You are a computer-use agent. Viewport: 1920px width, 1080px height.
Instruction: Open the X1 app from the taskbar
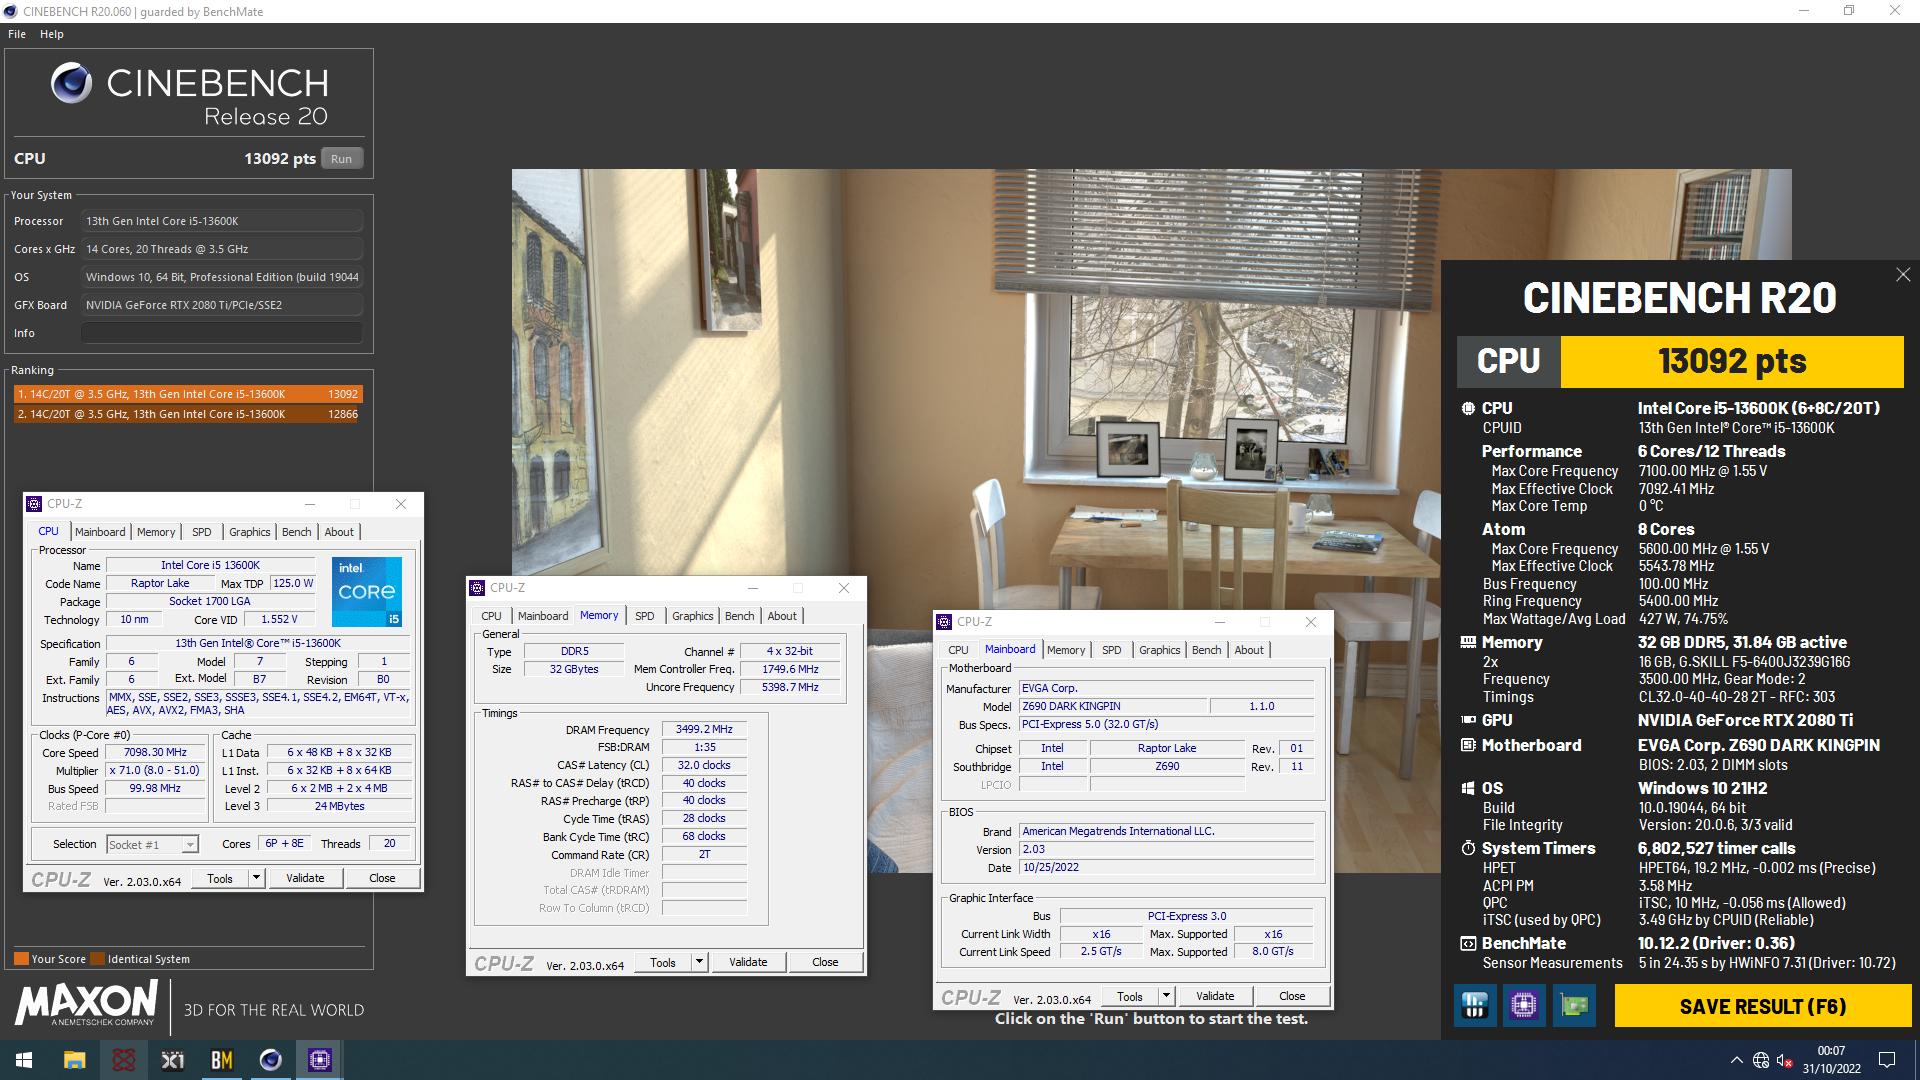point(172,1060)
